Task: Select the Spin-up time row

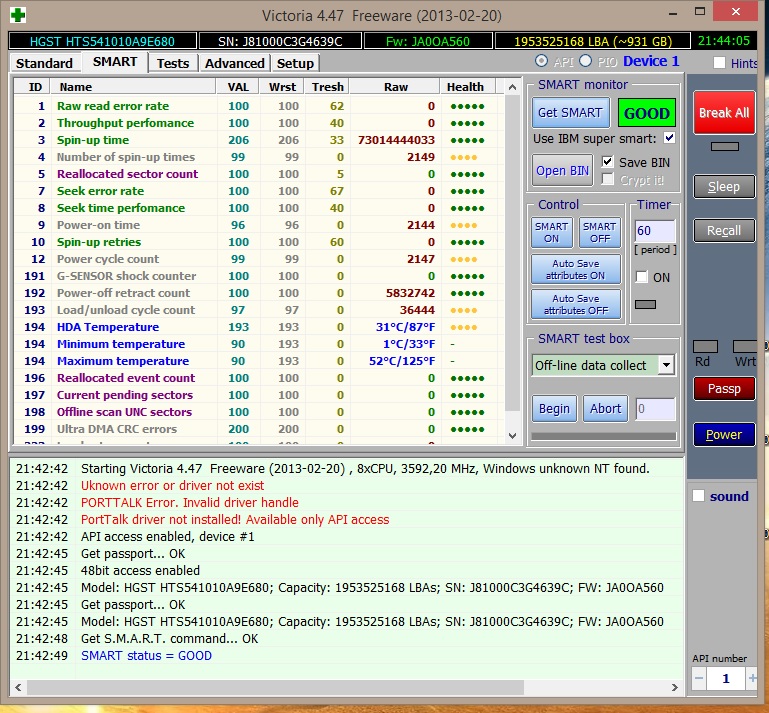Action: point(259,140)
